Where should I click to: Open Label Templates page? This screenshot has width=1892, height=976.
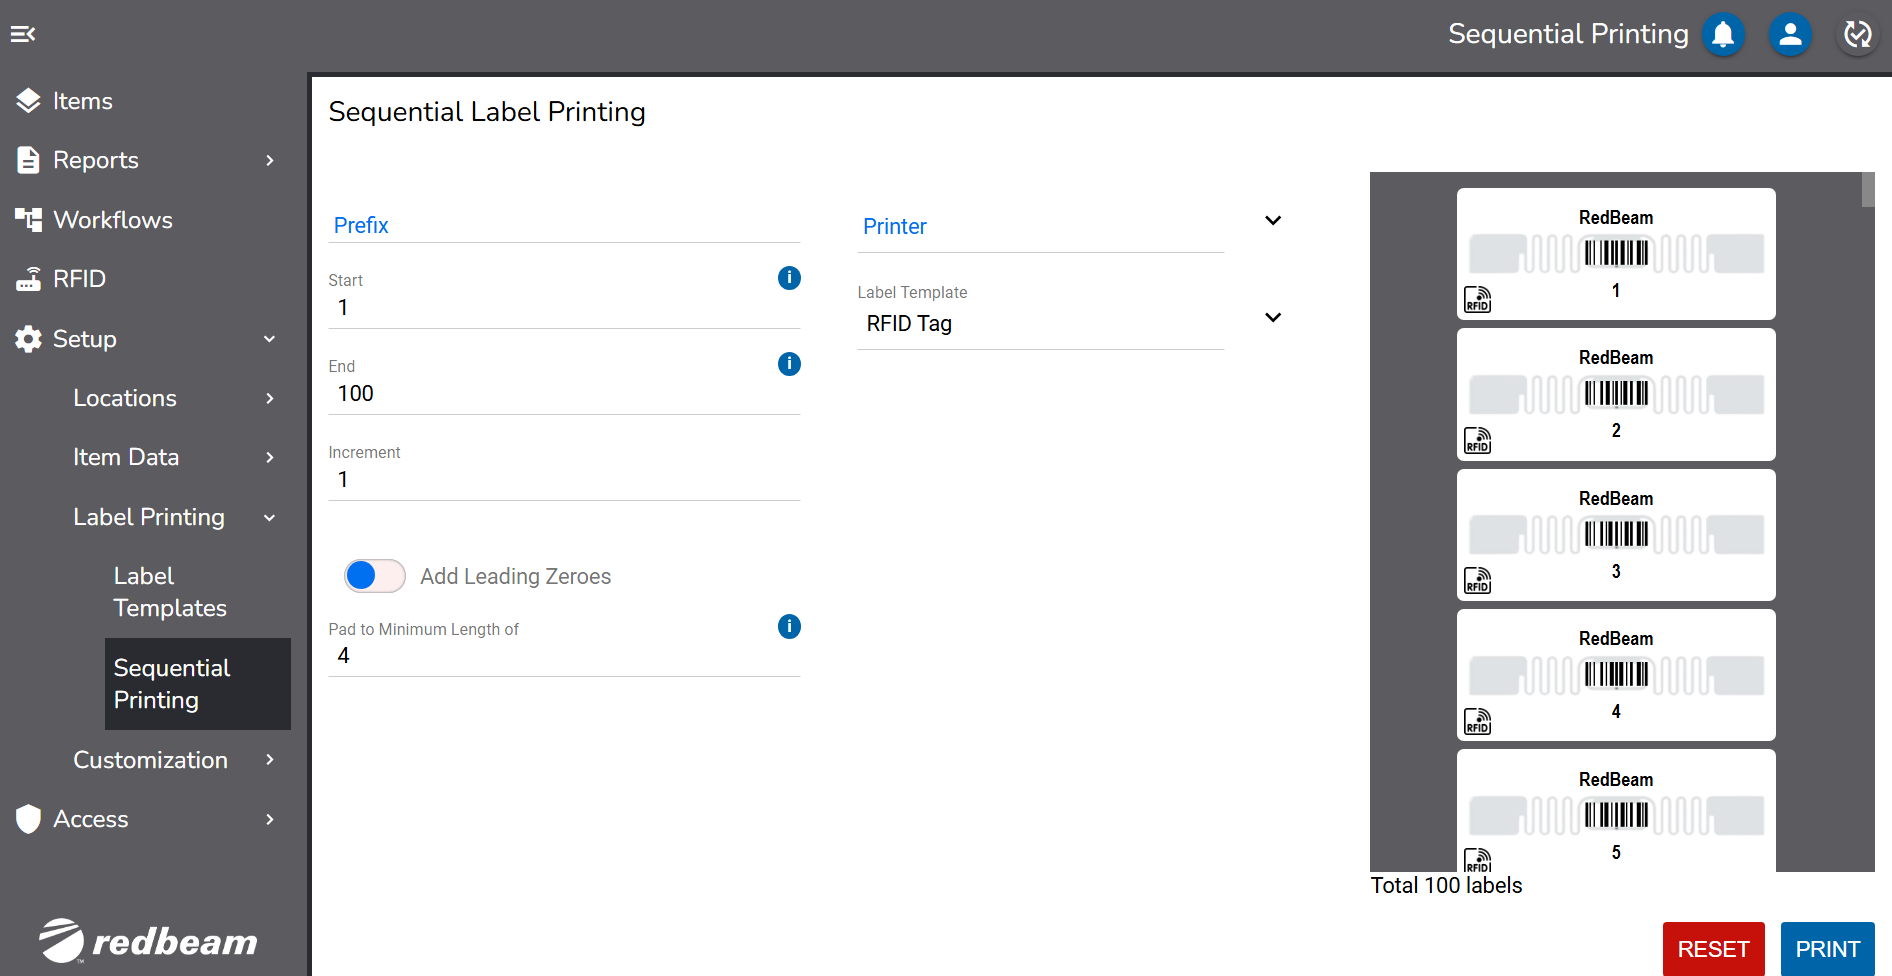pyautogui.click(x=170, y=592)
